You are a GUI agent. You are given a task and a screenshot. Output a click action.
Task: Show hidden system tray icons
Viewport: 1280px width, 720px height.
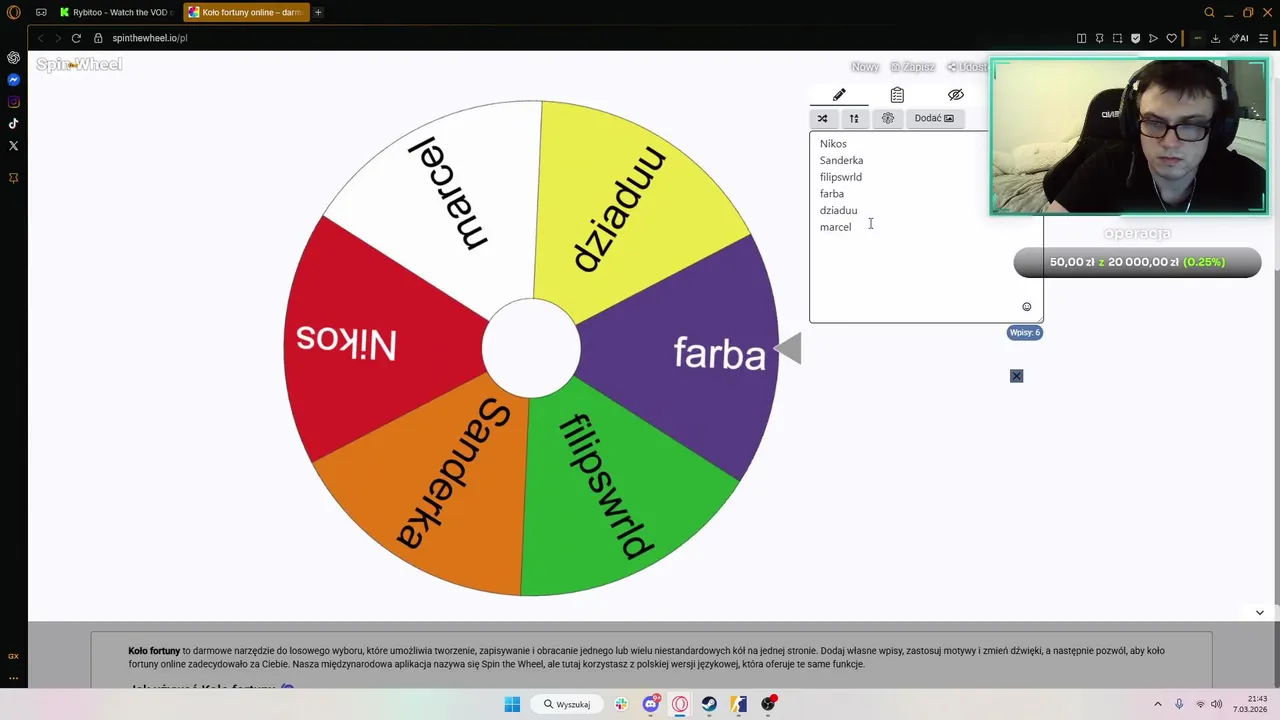point(1158,704)
